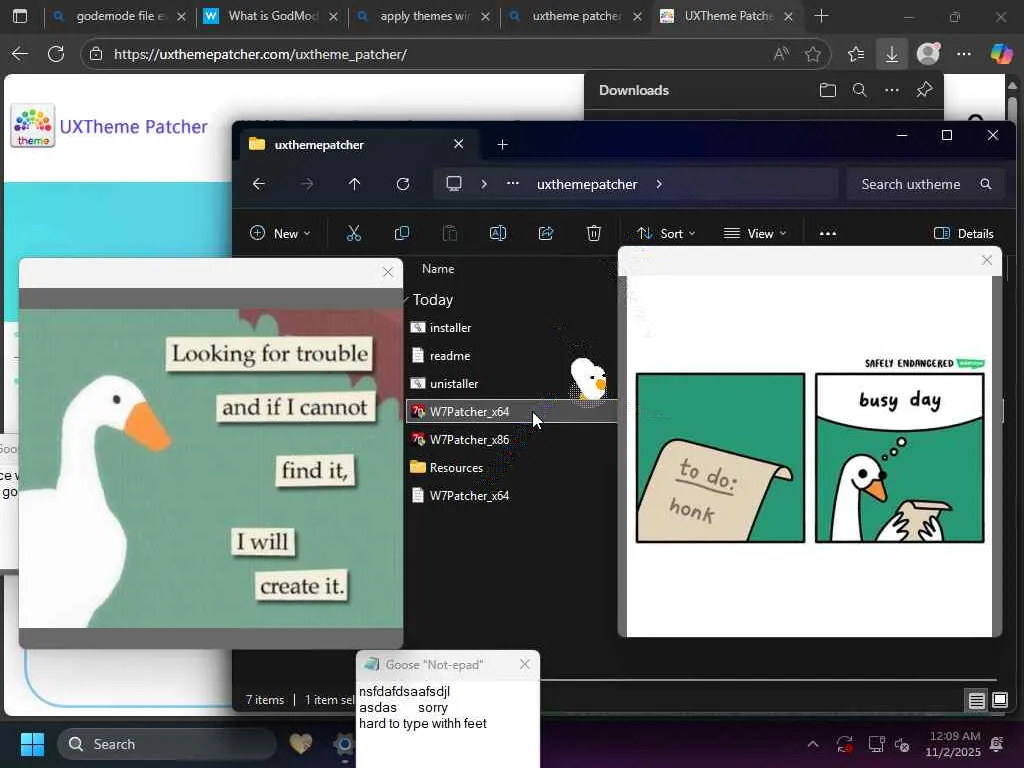Click the Name column header
The height and width of the screenshot is (768, 1024).
click(438, 268)
